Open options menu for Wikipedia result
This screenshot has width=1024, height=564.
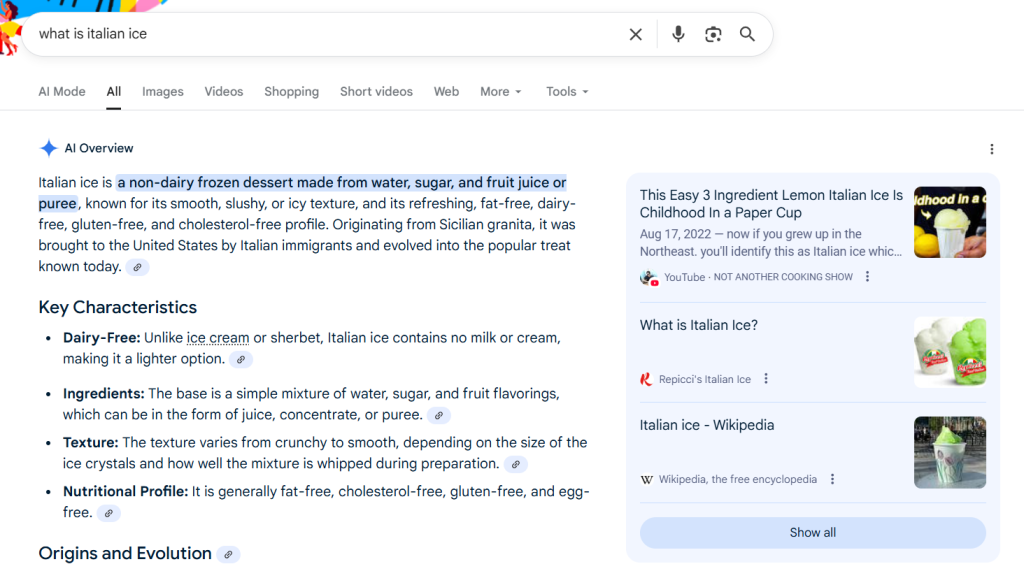[832, 479]
